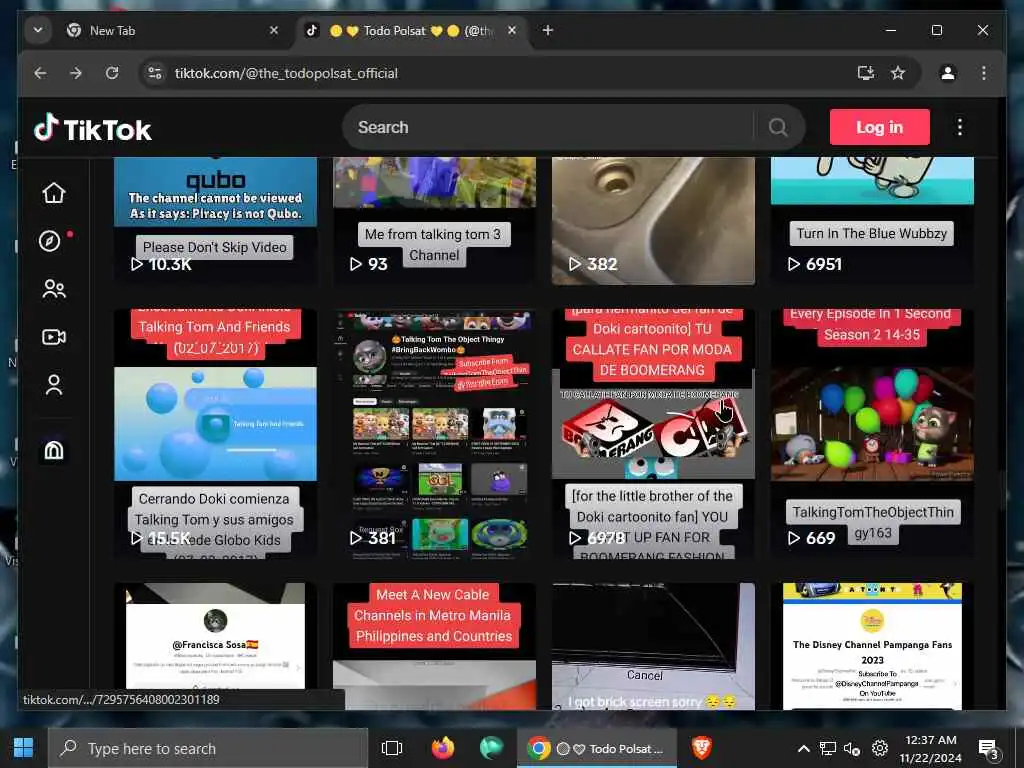The image size is (1024, 768).
Task: Open 'Me from talking tom 3 Channel' video
Action: pyautogui.click(x=434, y=219)
